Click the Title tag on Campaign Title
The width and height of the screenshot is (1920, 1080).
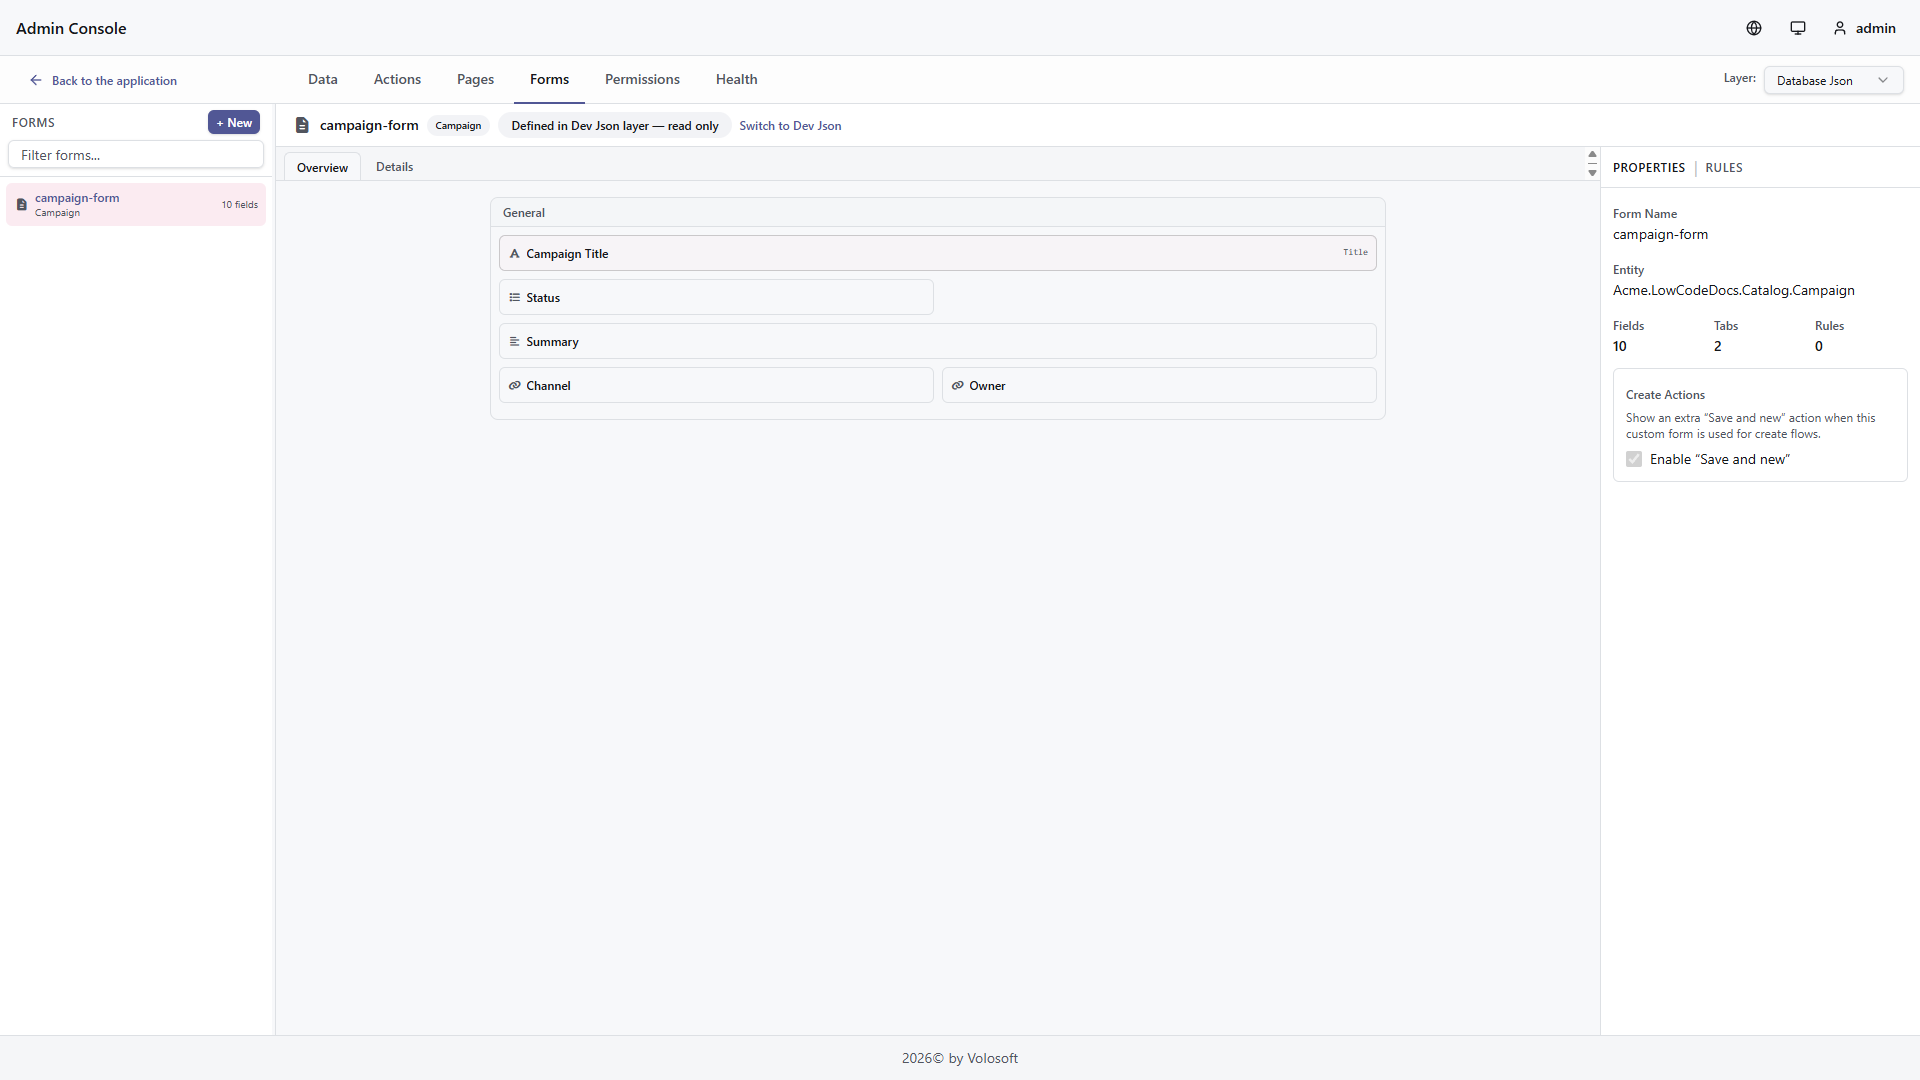coord(1355,252)
